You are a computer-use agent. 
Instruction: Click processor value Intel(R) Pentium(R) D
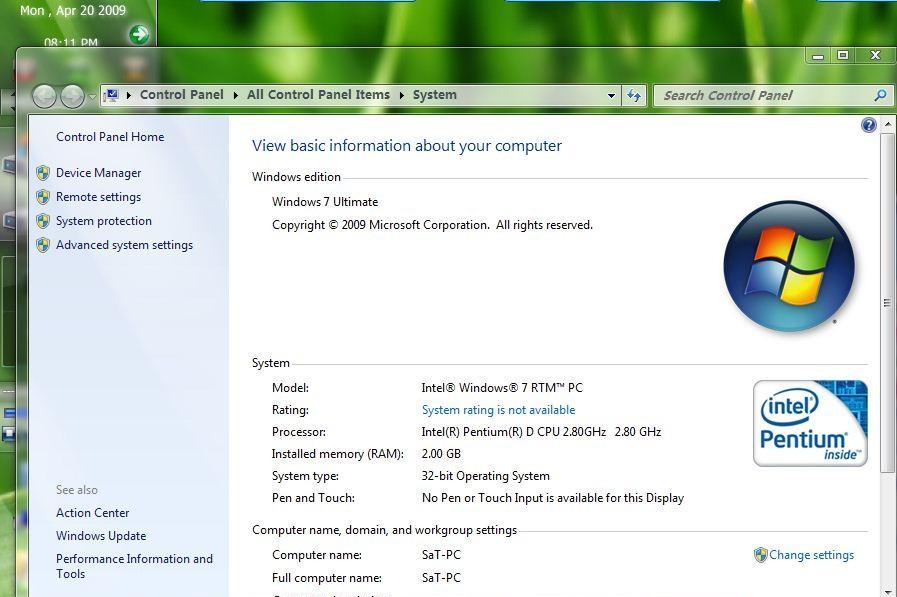[541, 432]
